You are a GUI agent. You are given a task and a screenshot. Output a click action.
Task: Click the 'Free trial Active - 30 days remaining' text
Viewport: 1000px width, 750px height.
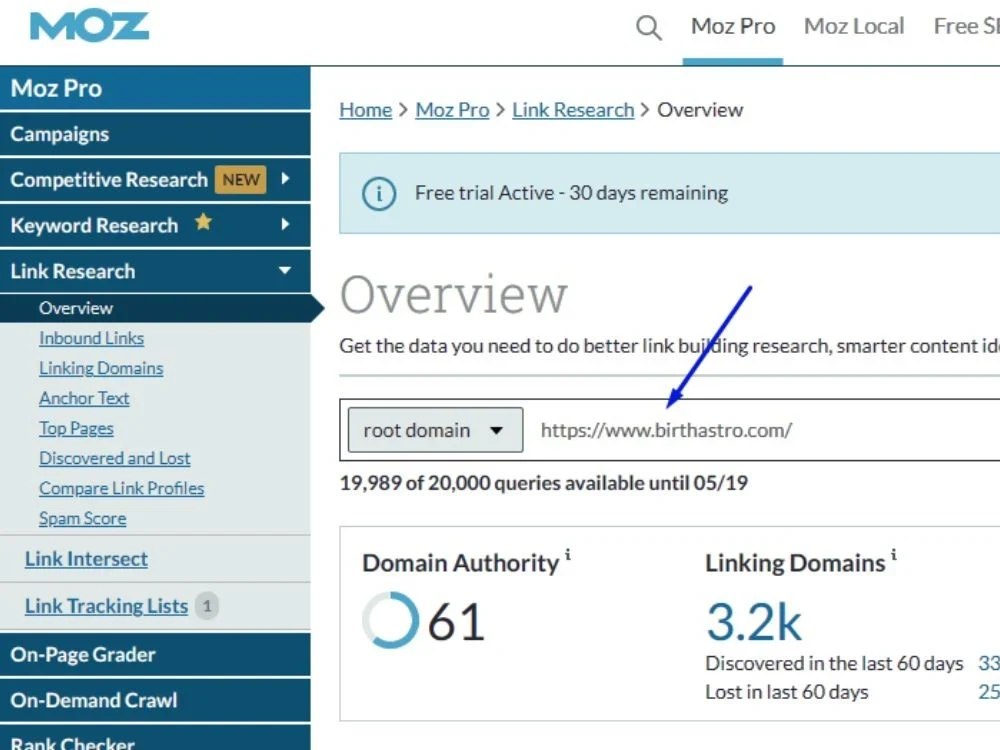pos(571,193)
